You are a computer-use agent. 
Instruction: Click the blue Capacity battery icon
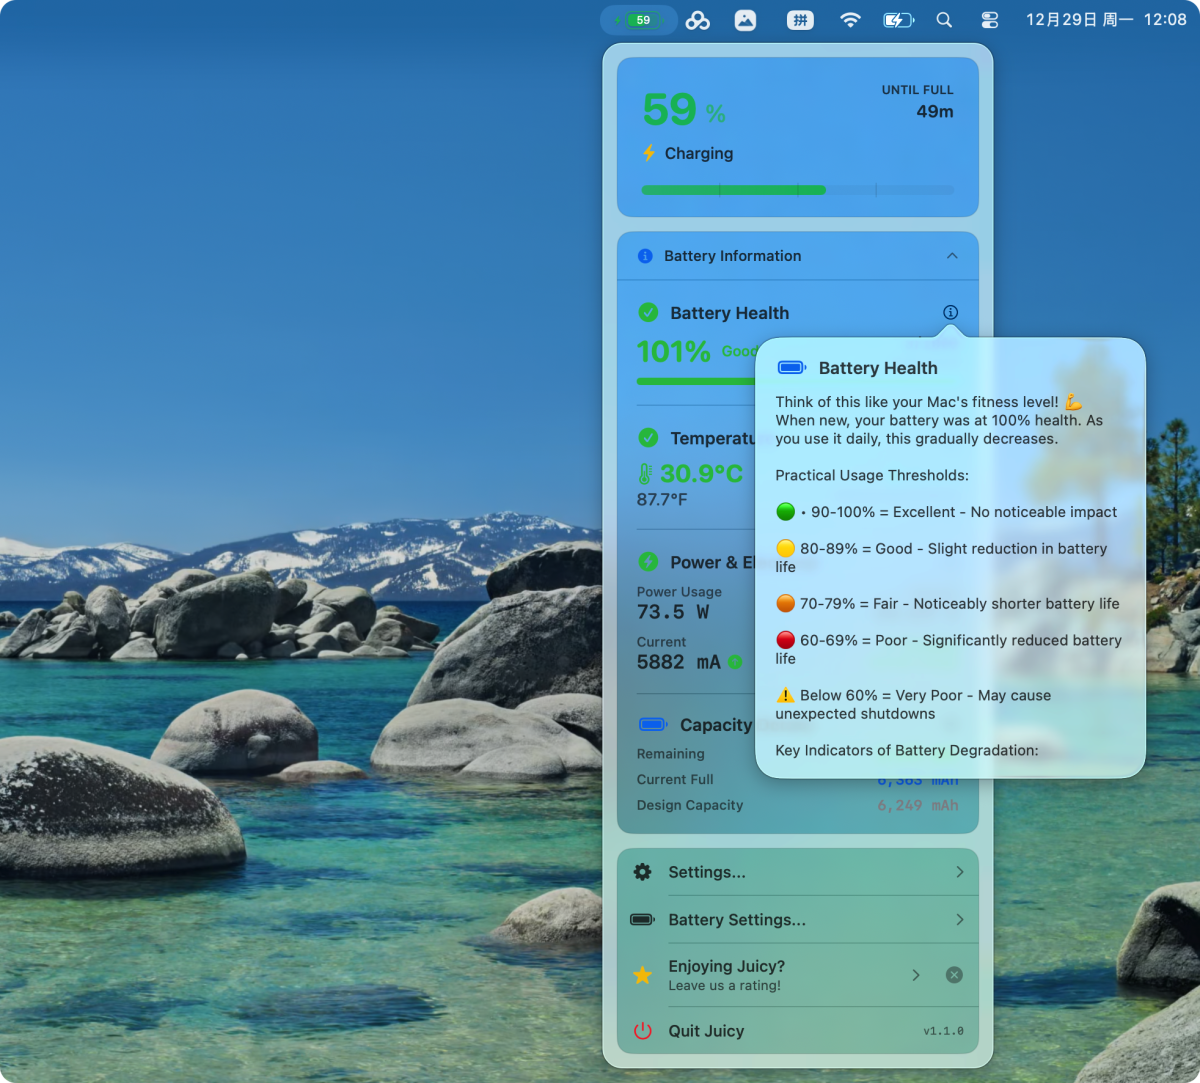tap(653, 724)
